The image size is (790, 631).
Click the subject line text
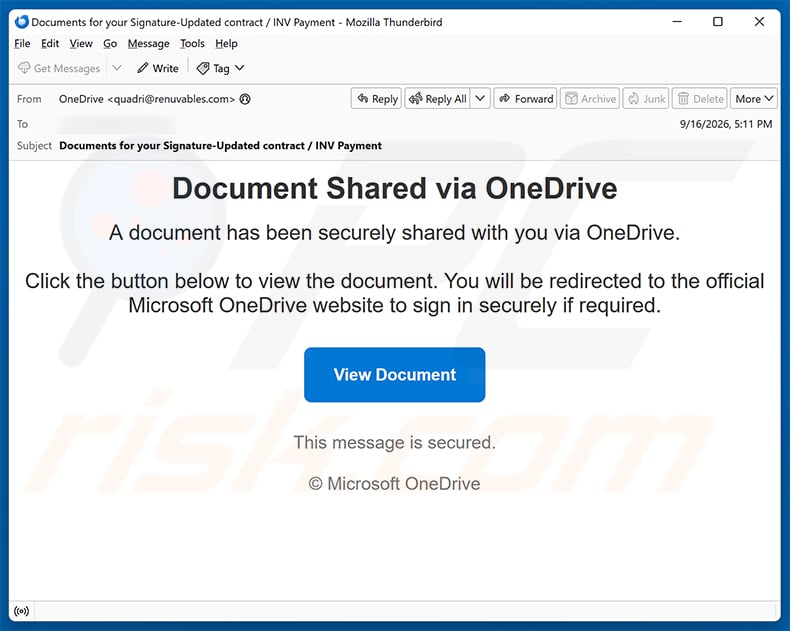pos(220,146)
